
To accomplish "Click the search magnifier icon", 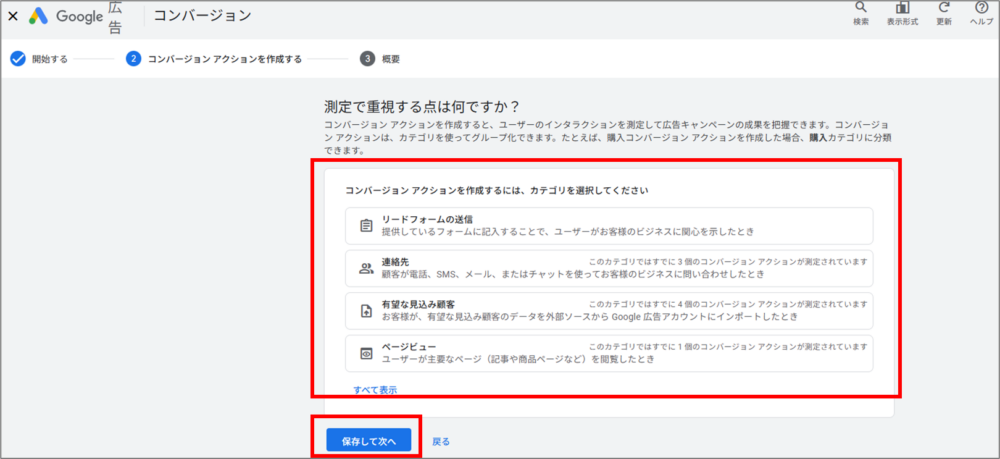I will pos(860,8).
